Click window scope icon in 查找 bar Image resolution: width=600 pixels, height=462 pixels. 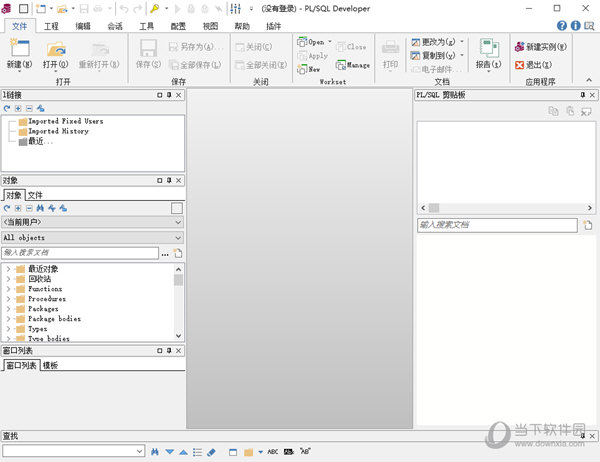point(233,452)
